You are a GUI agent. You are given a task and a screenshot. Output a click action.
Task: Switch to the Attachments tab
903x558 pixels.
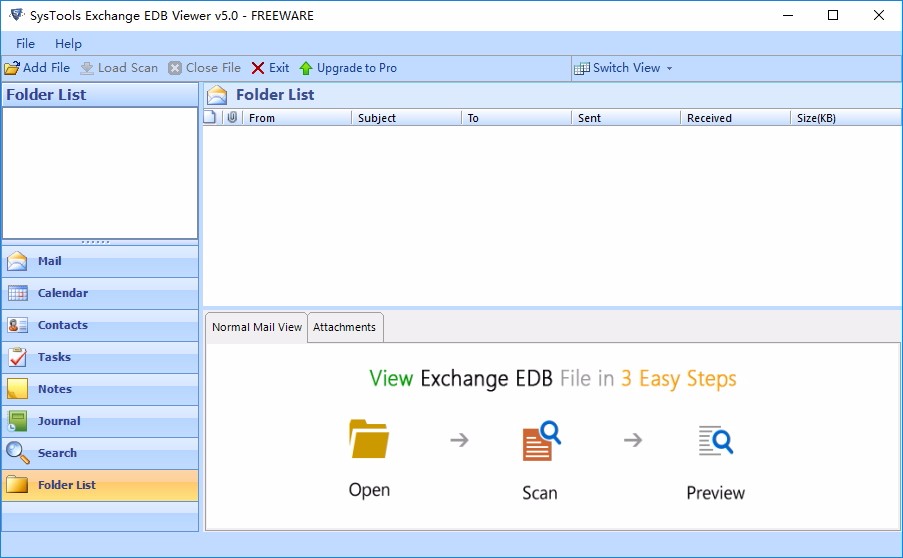[344, 327]
